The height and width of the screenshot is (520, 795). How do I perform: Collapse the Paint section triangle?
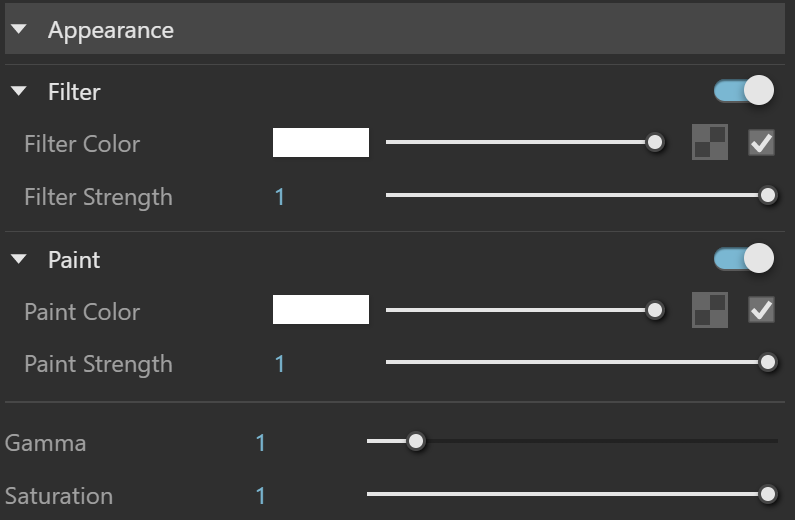pyautogui.click(x=19, y=259)
